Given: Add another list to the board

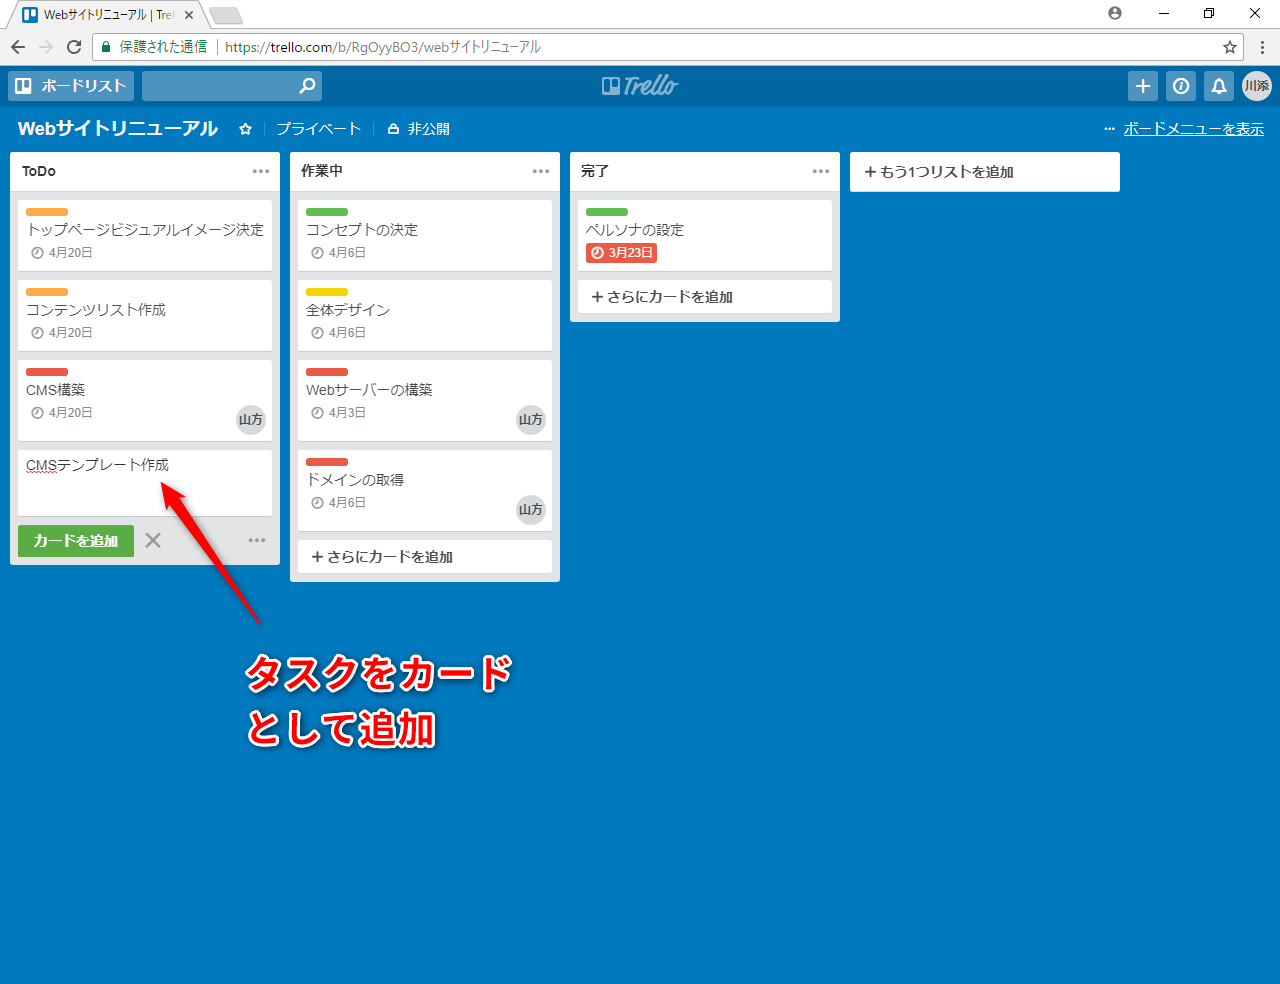Looking at the screenshot, I should (985, 172).
